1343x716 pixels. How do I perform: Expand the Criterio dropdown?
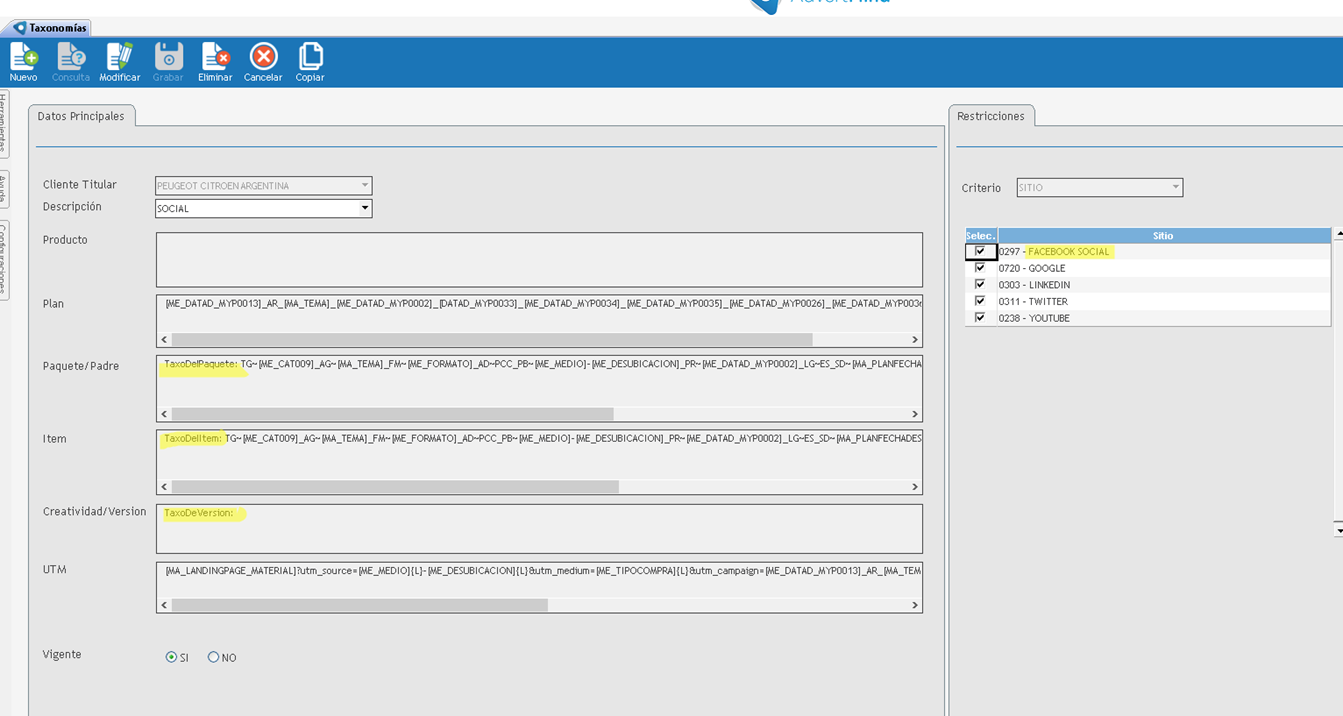(x=1176, y=187)
